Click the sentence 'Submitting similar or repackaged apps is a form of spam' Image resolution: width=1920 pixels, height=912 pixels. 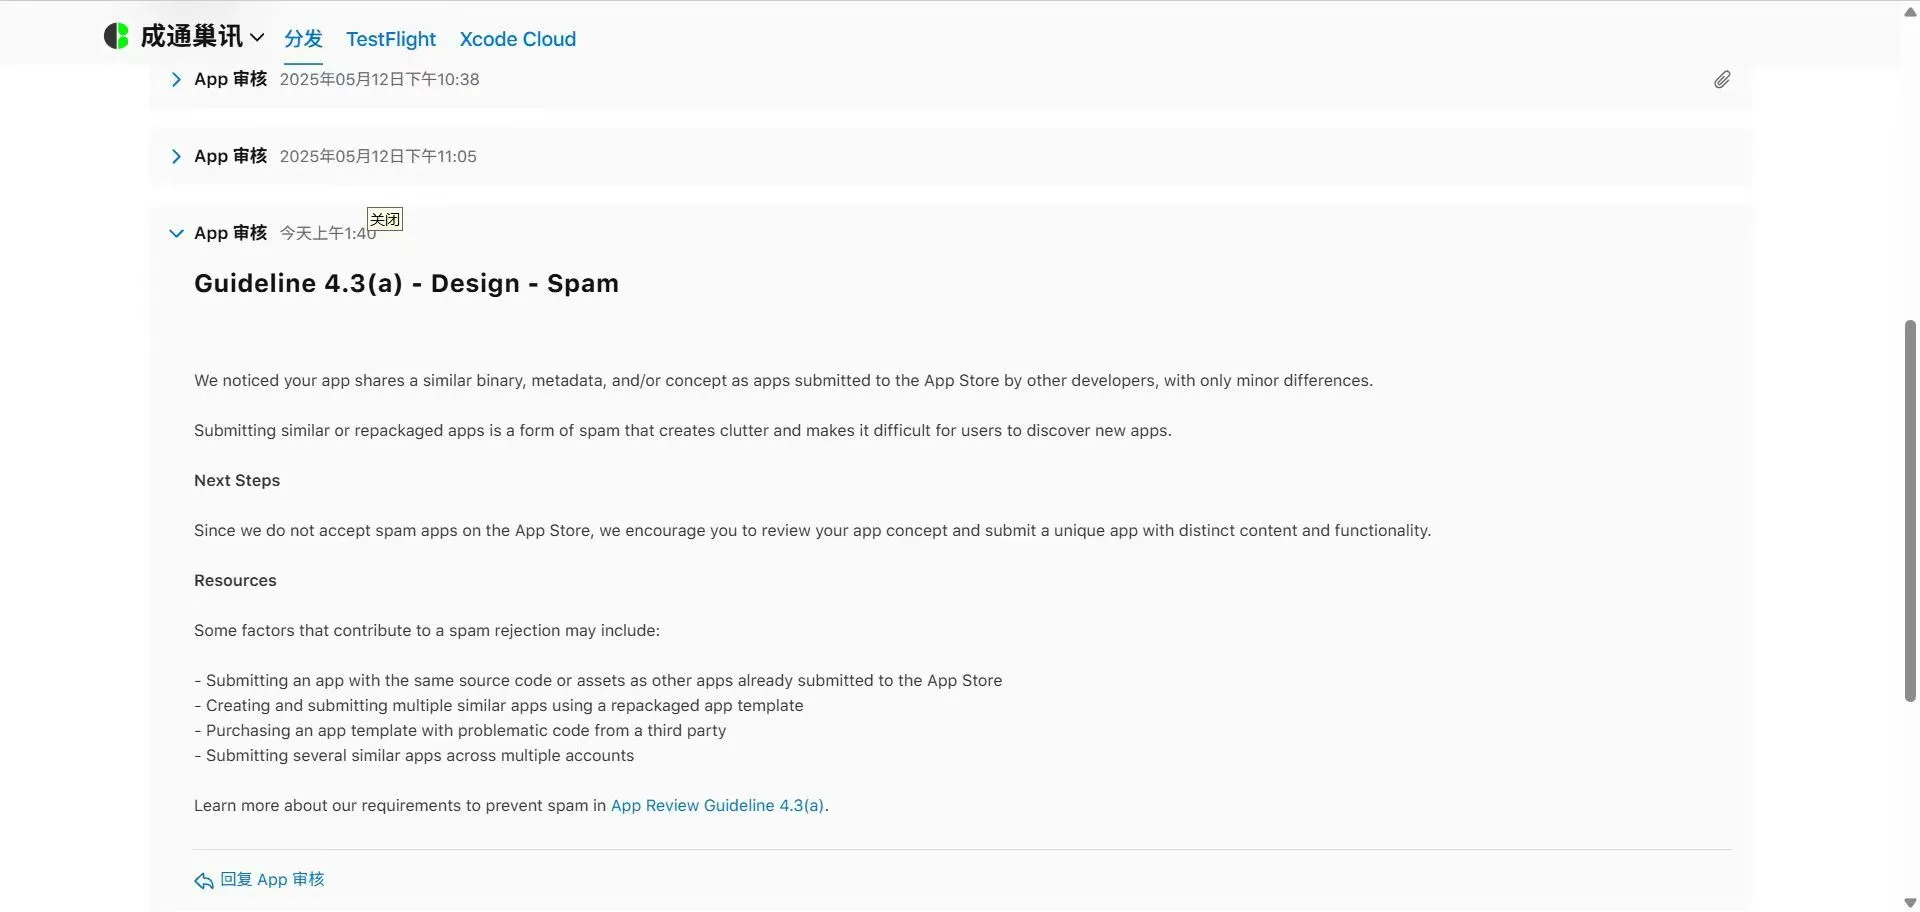683,431
